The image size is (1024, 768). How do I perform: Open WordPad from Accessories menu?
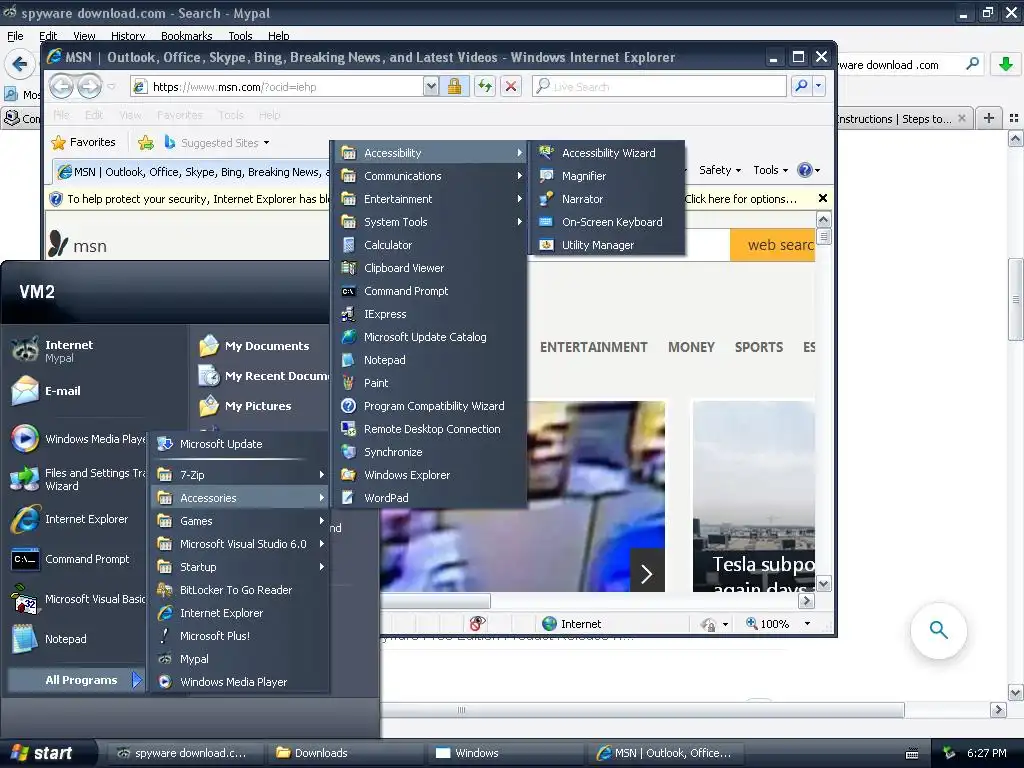click(x=430, y=498)
